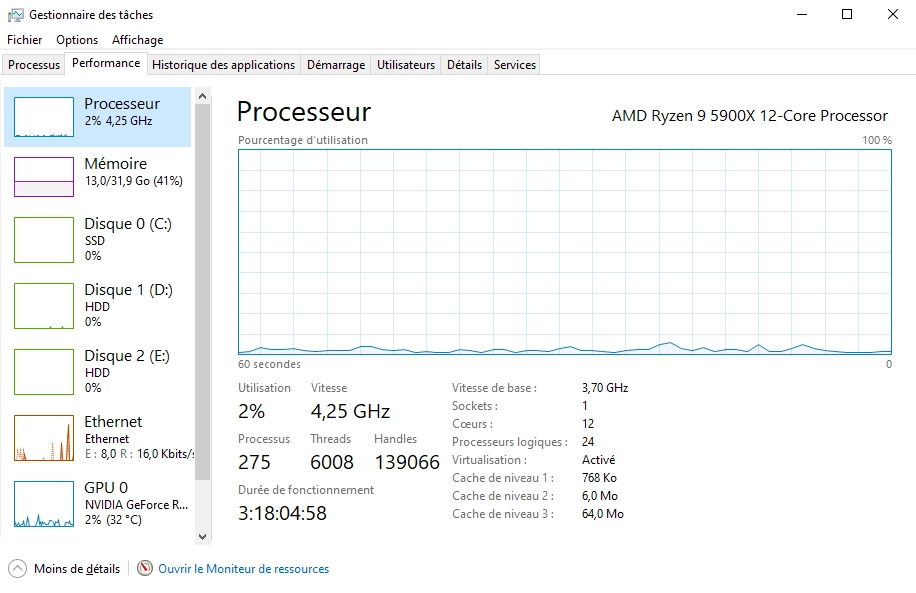Screen dimensions: 916x593
Task: Open Ouvrir le Moniteur de ressources link
Action: click(244, 568)
